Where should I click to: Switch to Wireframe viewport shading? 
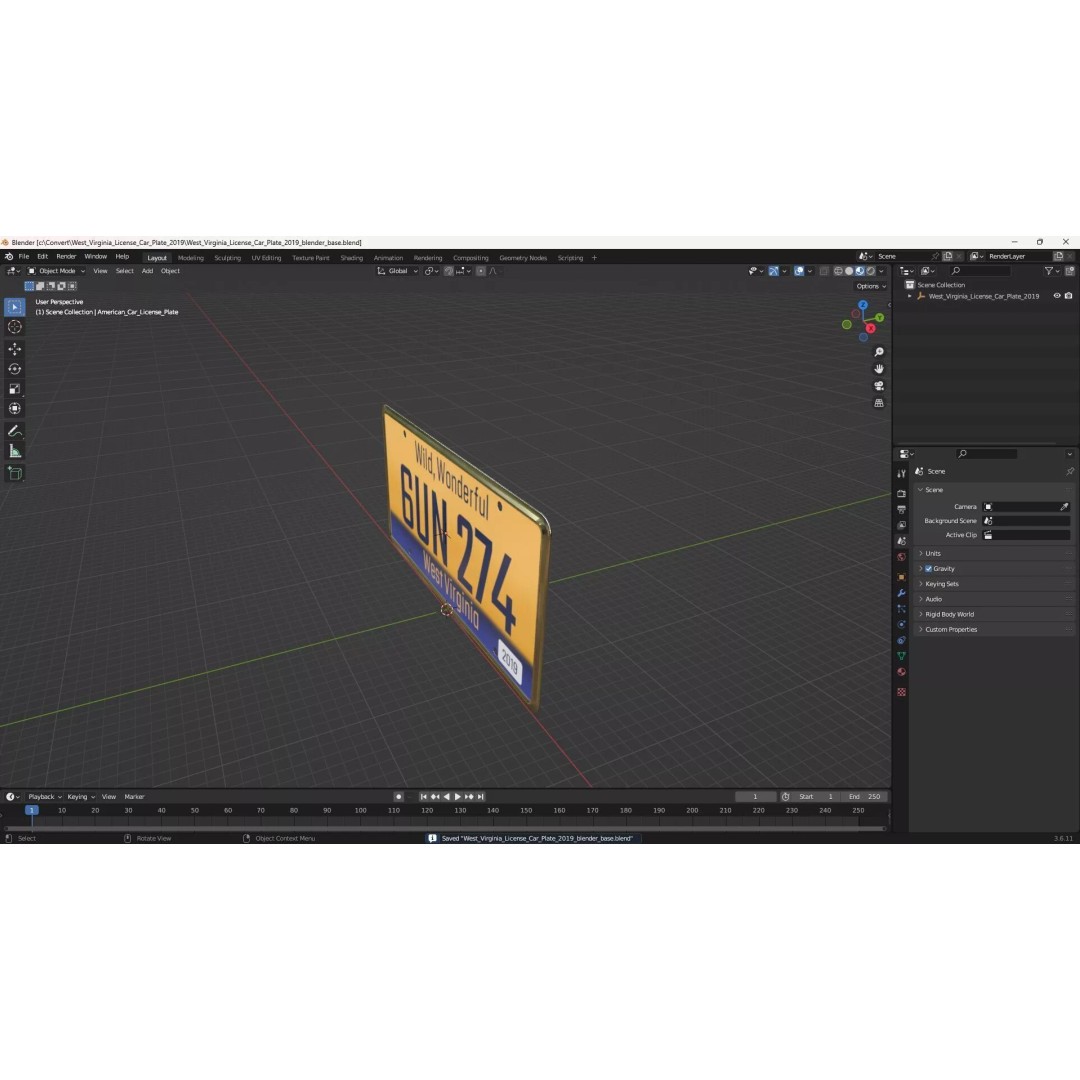[838, 271]
